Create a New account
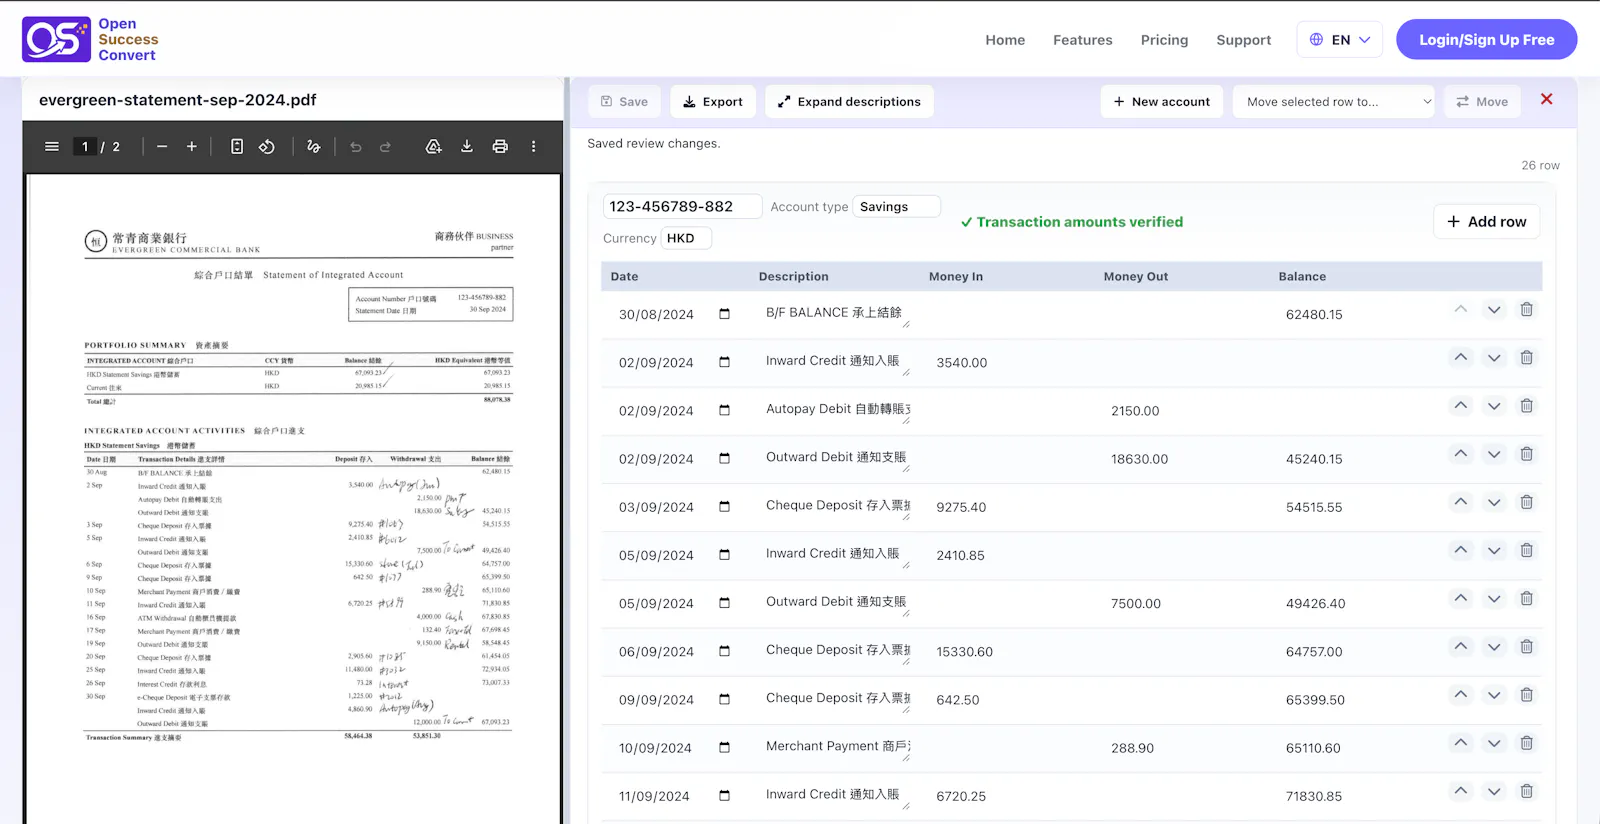Image resolution: width=1600 pixels, height=824 pixels. point(1162,101)
